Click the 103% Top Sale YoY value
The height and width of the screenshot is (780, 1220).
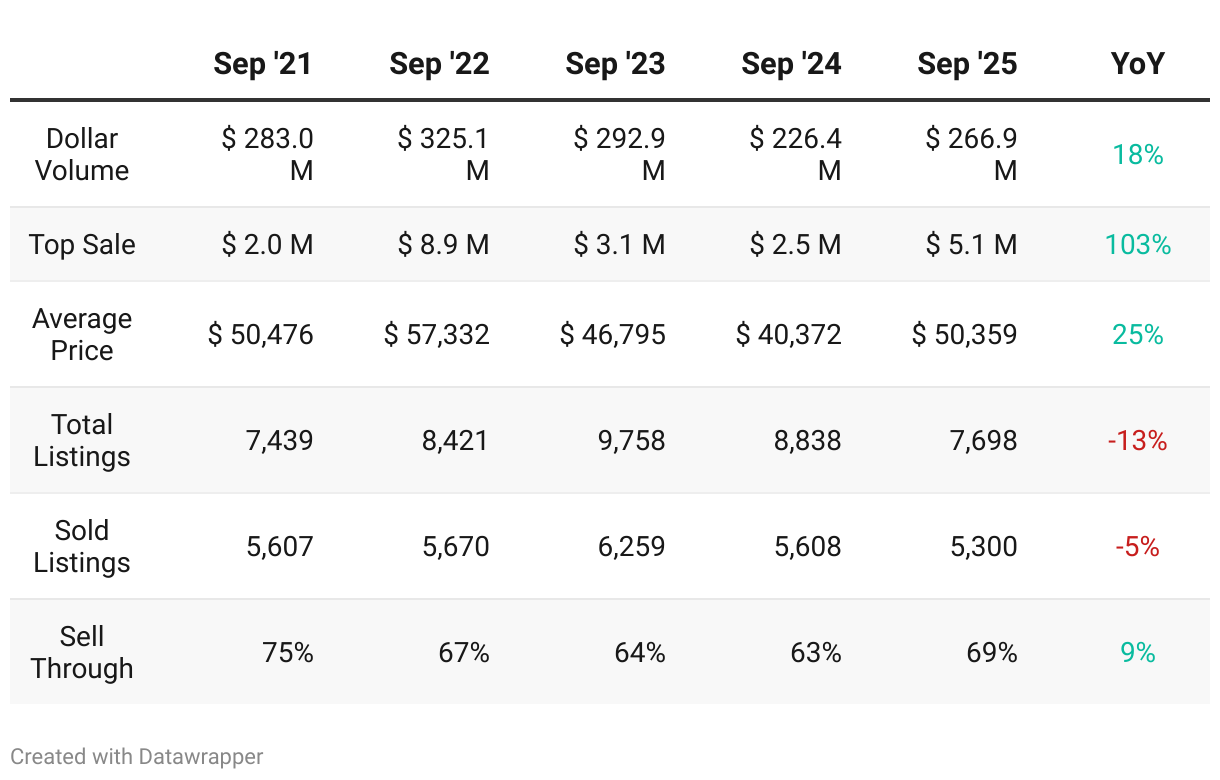click(1138, 245)
